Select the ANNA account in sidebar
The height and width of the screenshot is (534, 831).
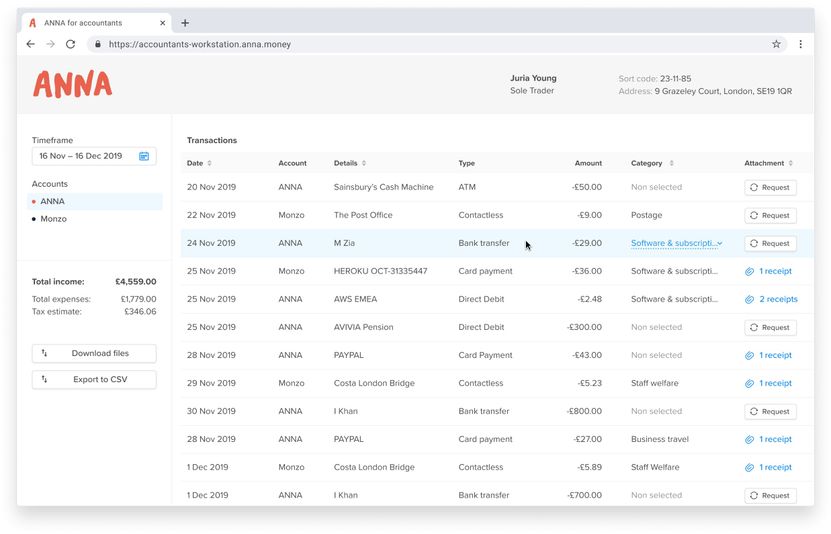pyautogui.click(x=52, y=202)
